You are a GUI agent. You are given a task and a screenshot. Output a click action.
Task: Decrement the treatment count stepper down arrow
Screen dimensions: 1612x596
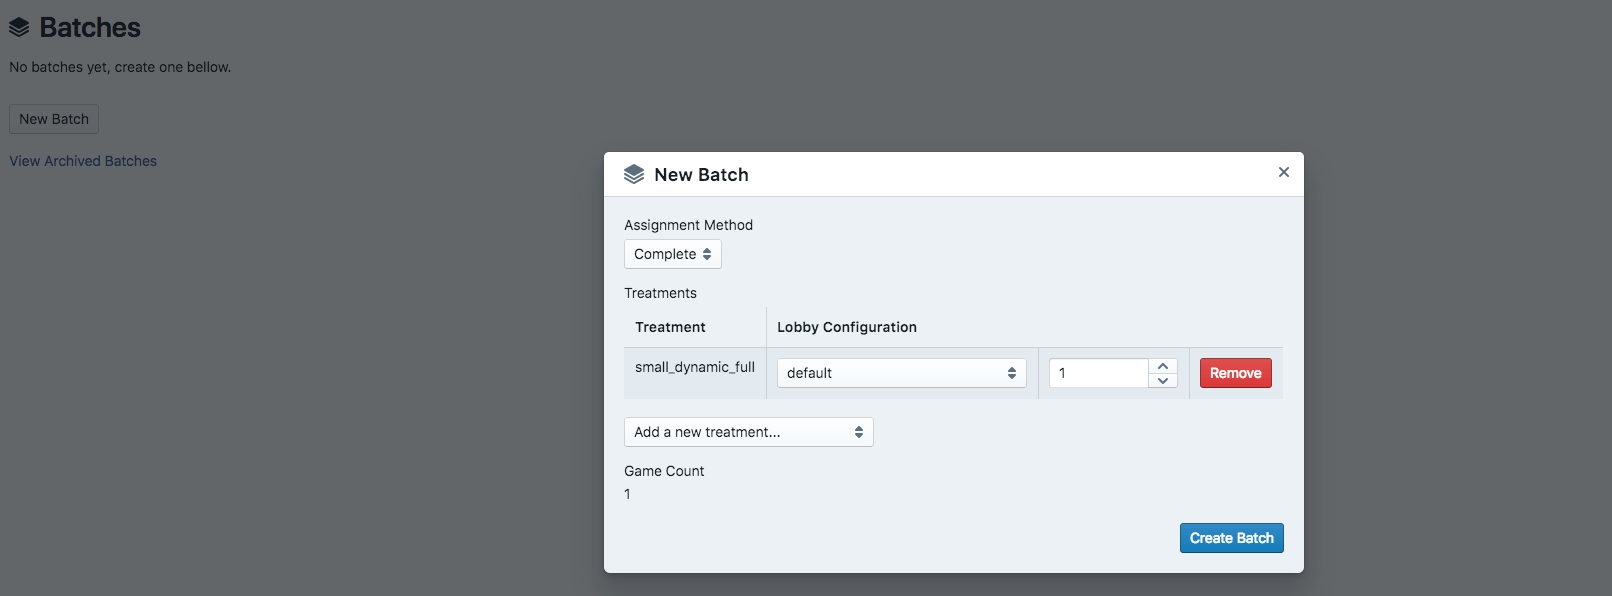1163,380
